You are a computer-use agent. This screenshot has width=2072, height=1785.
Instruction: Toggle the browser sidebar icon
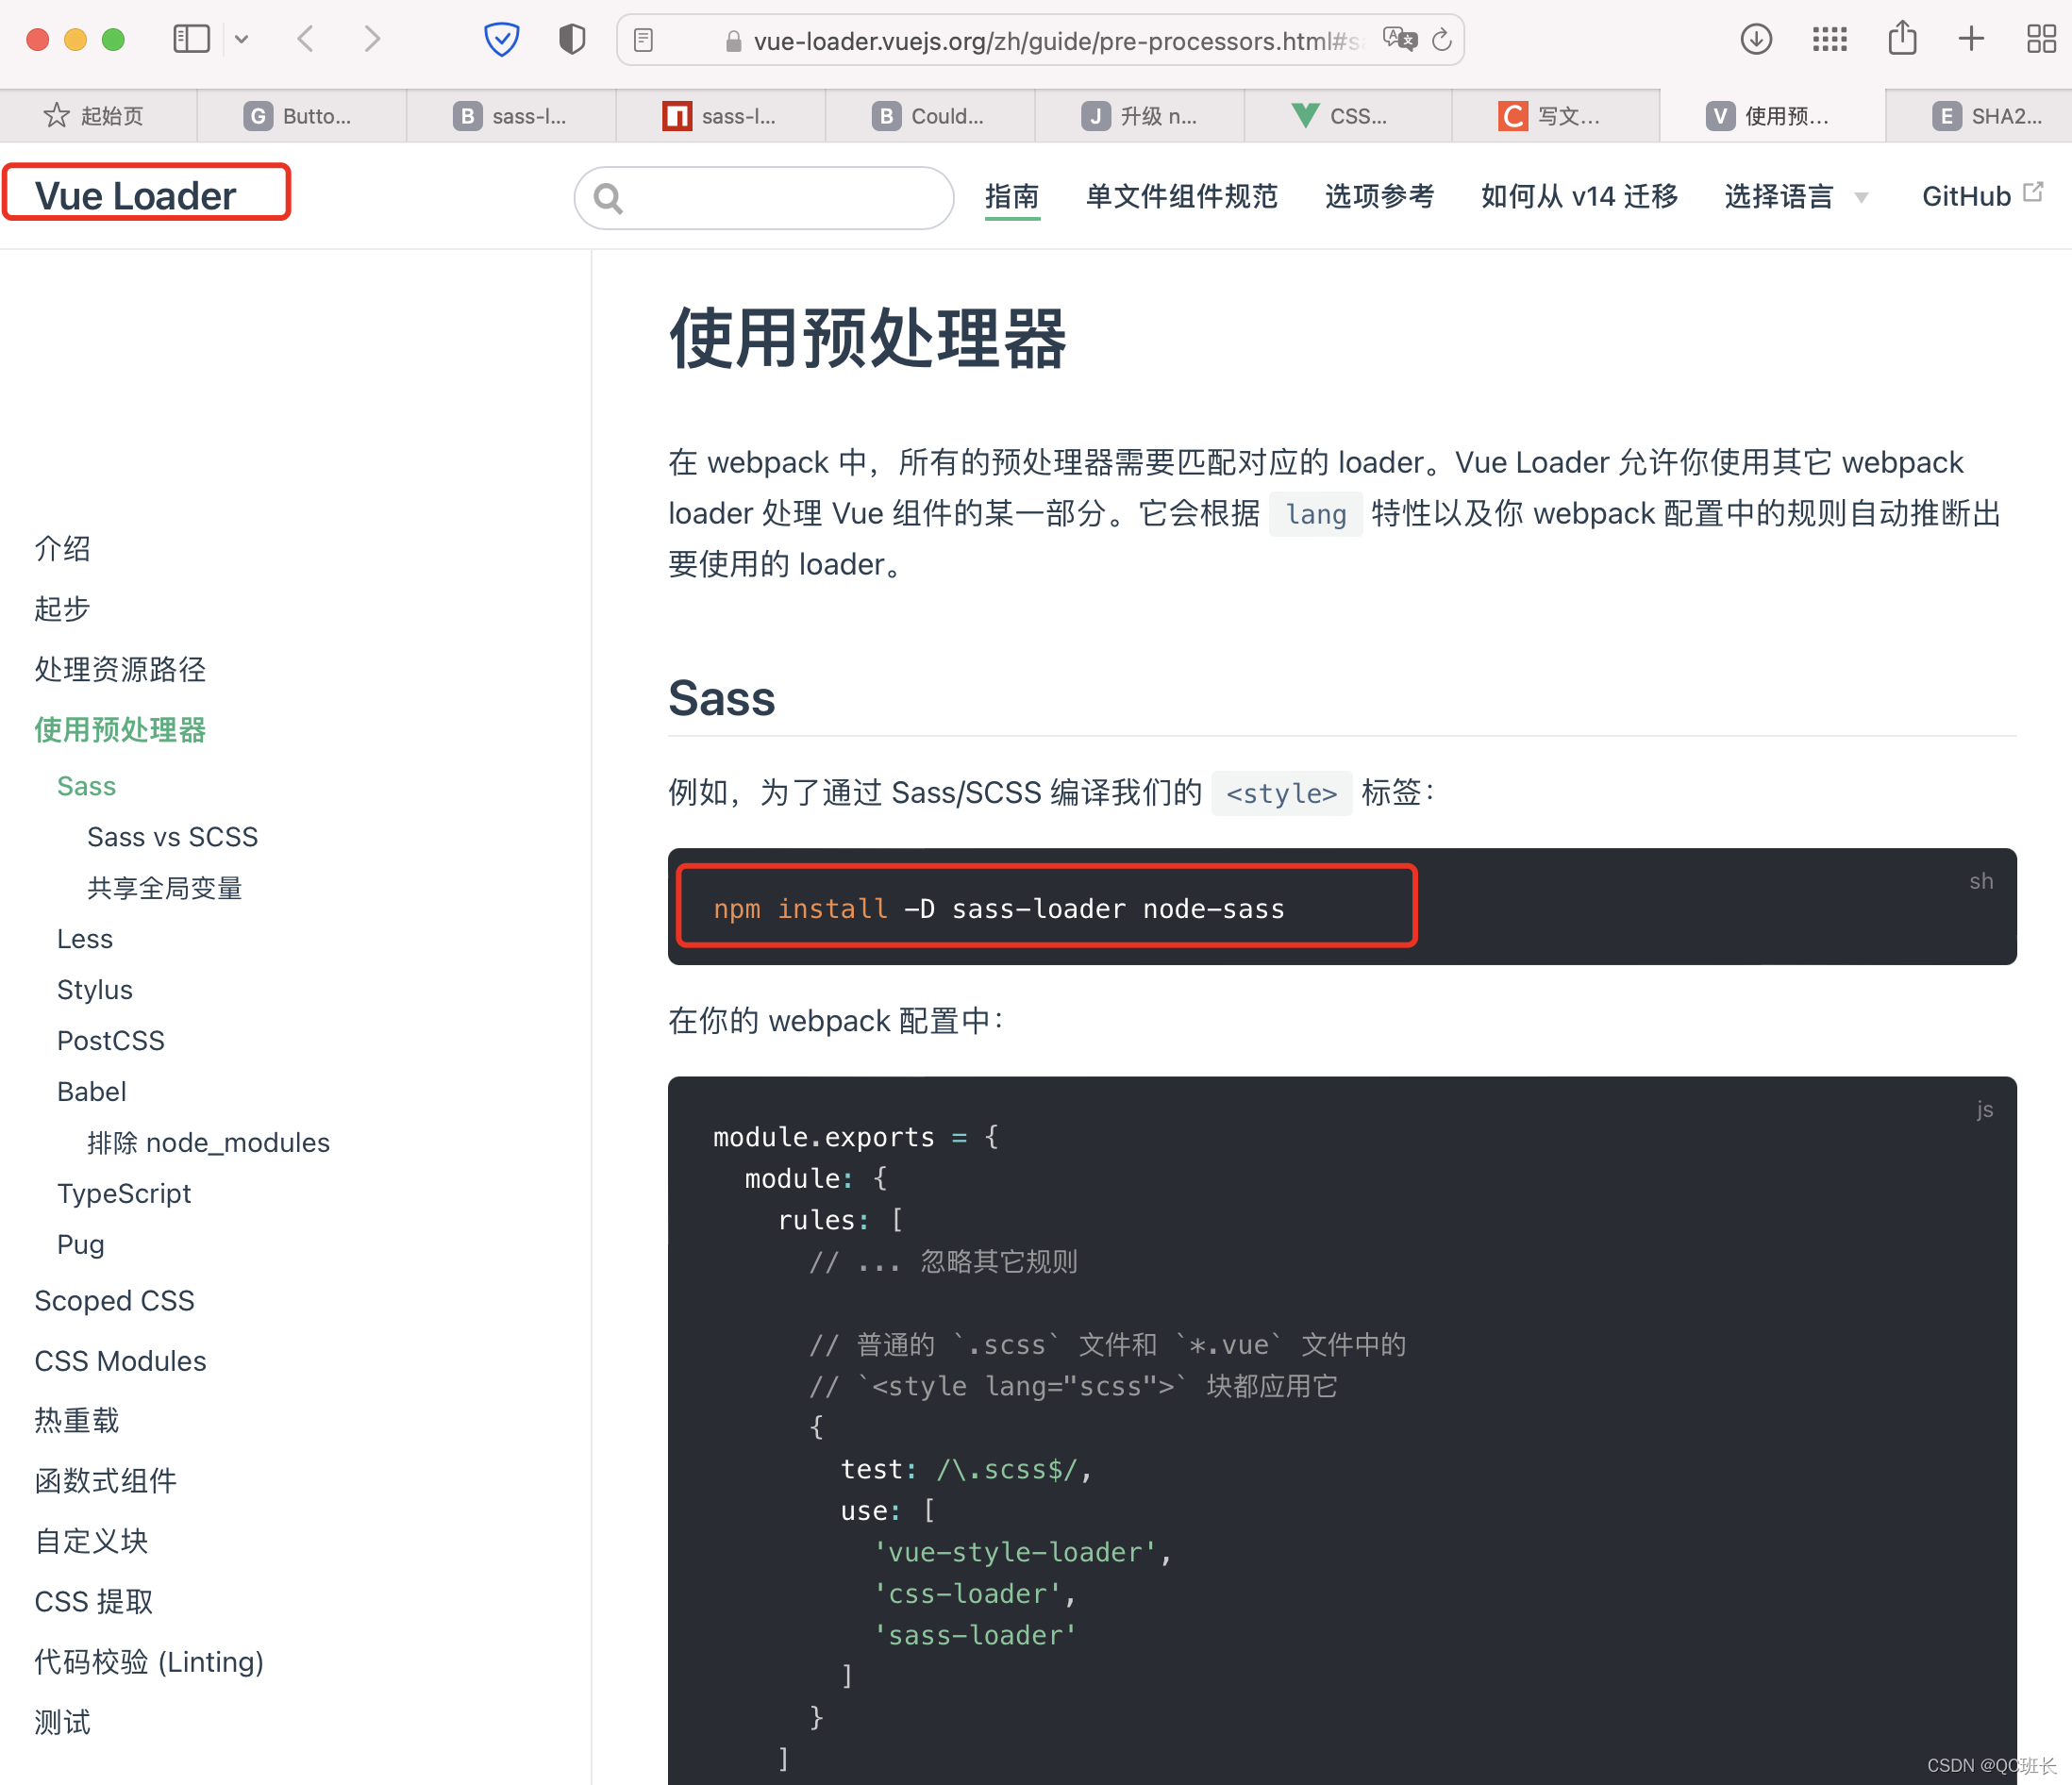coord(191,39)
